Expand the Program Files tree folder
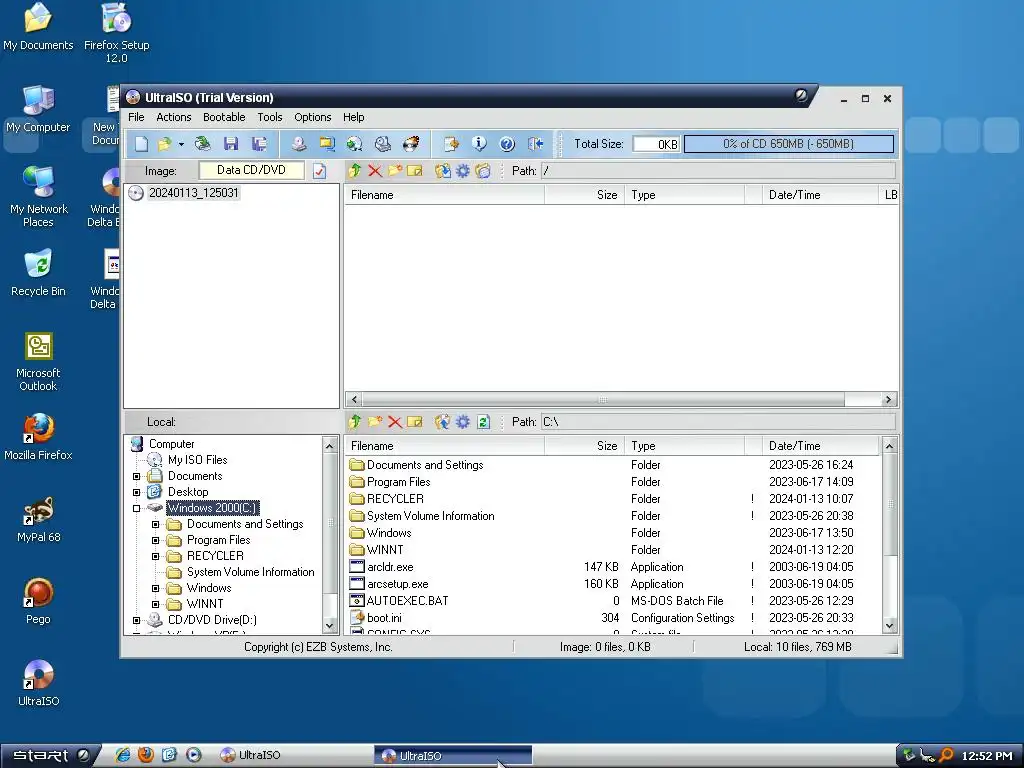 pyautogui.click(x=155, y=540)
